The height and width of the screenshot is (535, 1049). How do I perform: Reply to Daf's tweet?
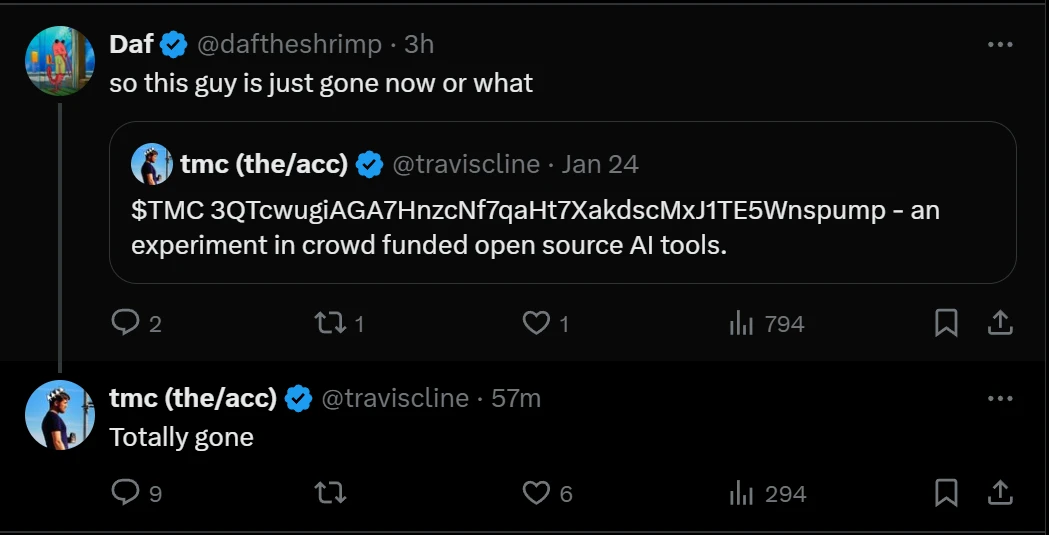click(125, 323)
